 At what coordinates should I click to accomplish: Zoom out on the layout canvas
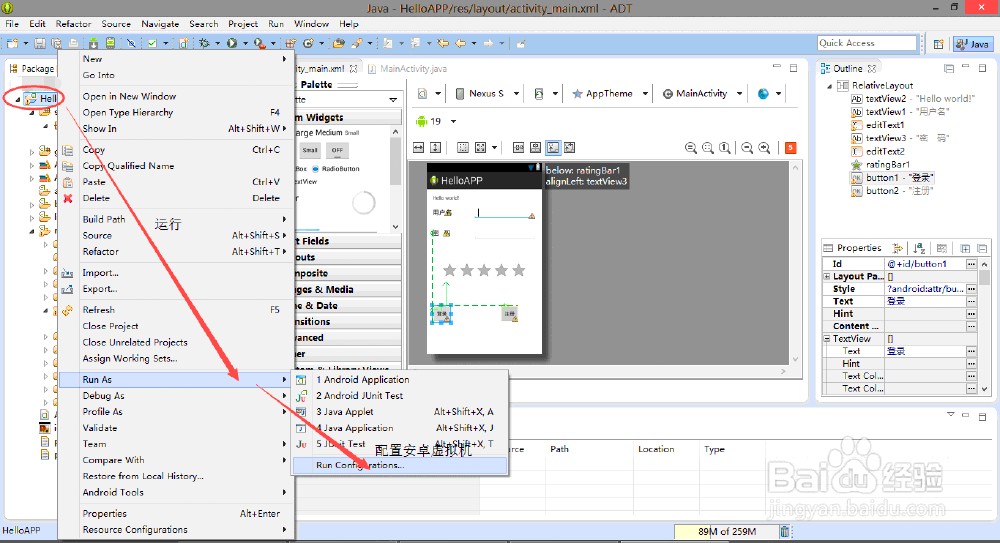click(x=747, y=148)
